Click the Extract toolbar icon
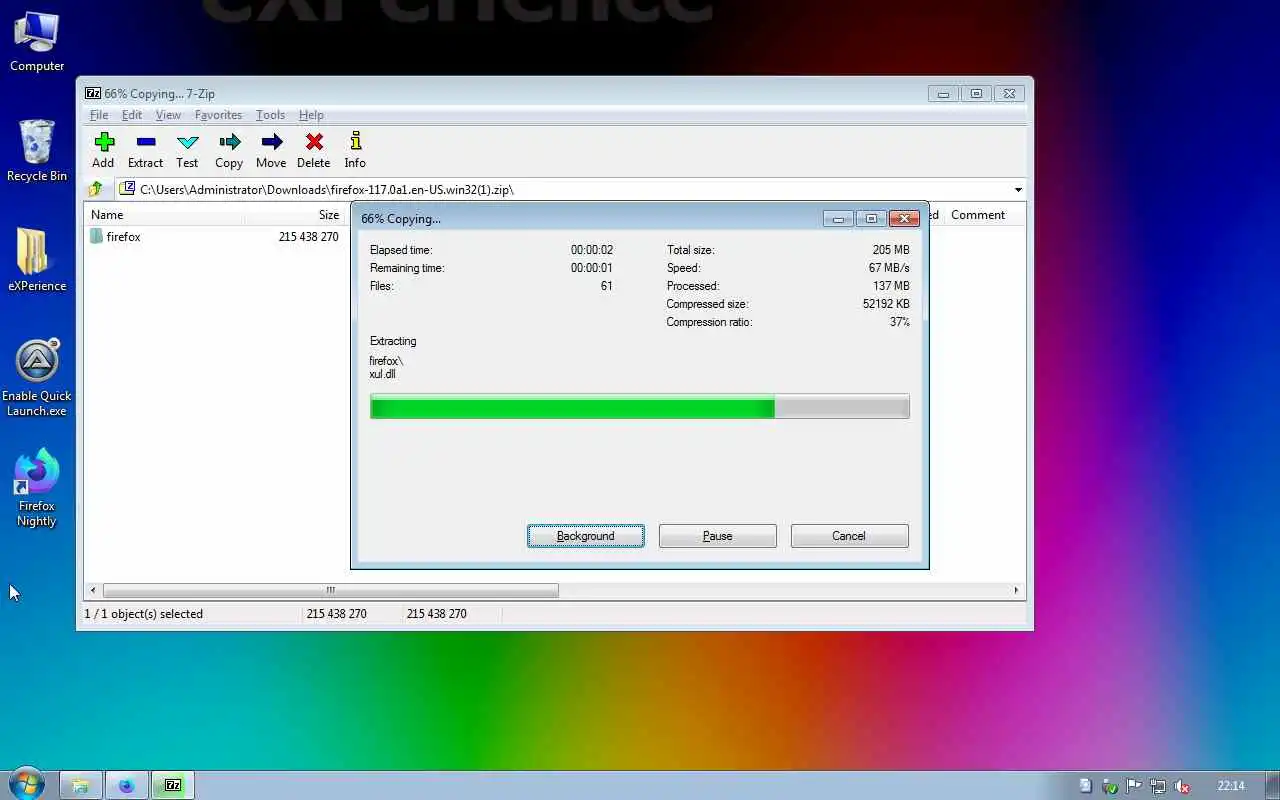 point(145,142)
